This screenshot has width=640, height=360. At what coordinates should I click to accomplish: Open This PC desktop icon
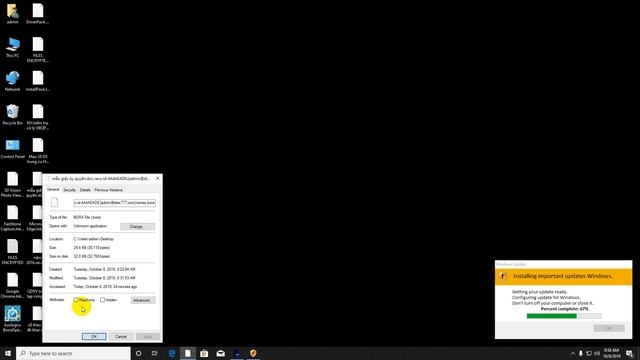pyautogui.click(x=12, y=47)
